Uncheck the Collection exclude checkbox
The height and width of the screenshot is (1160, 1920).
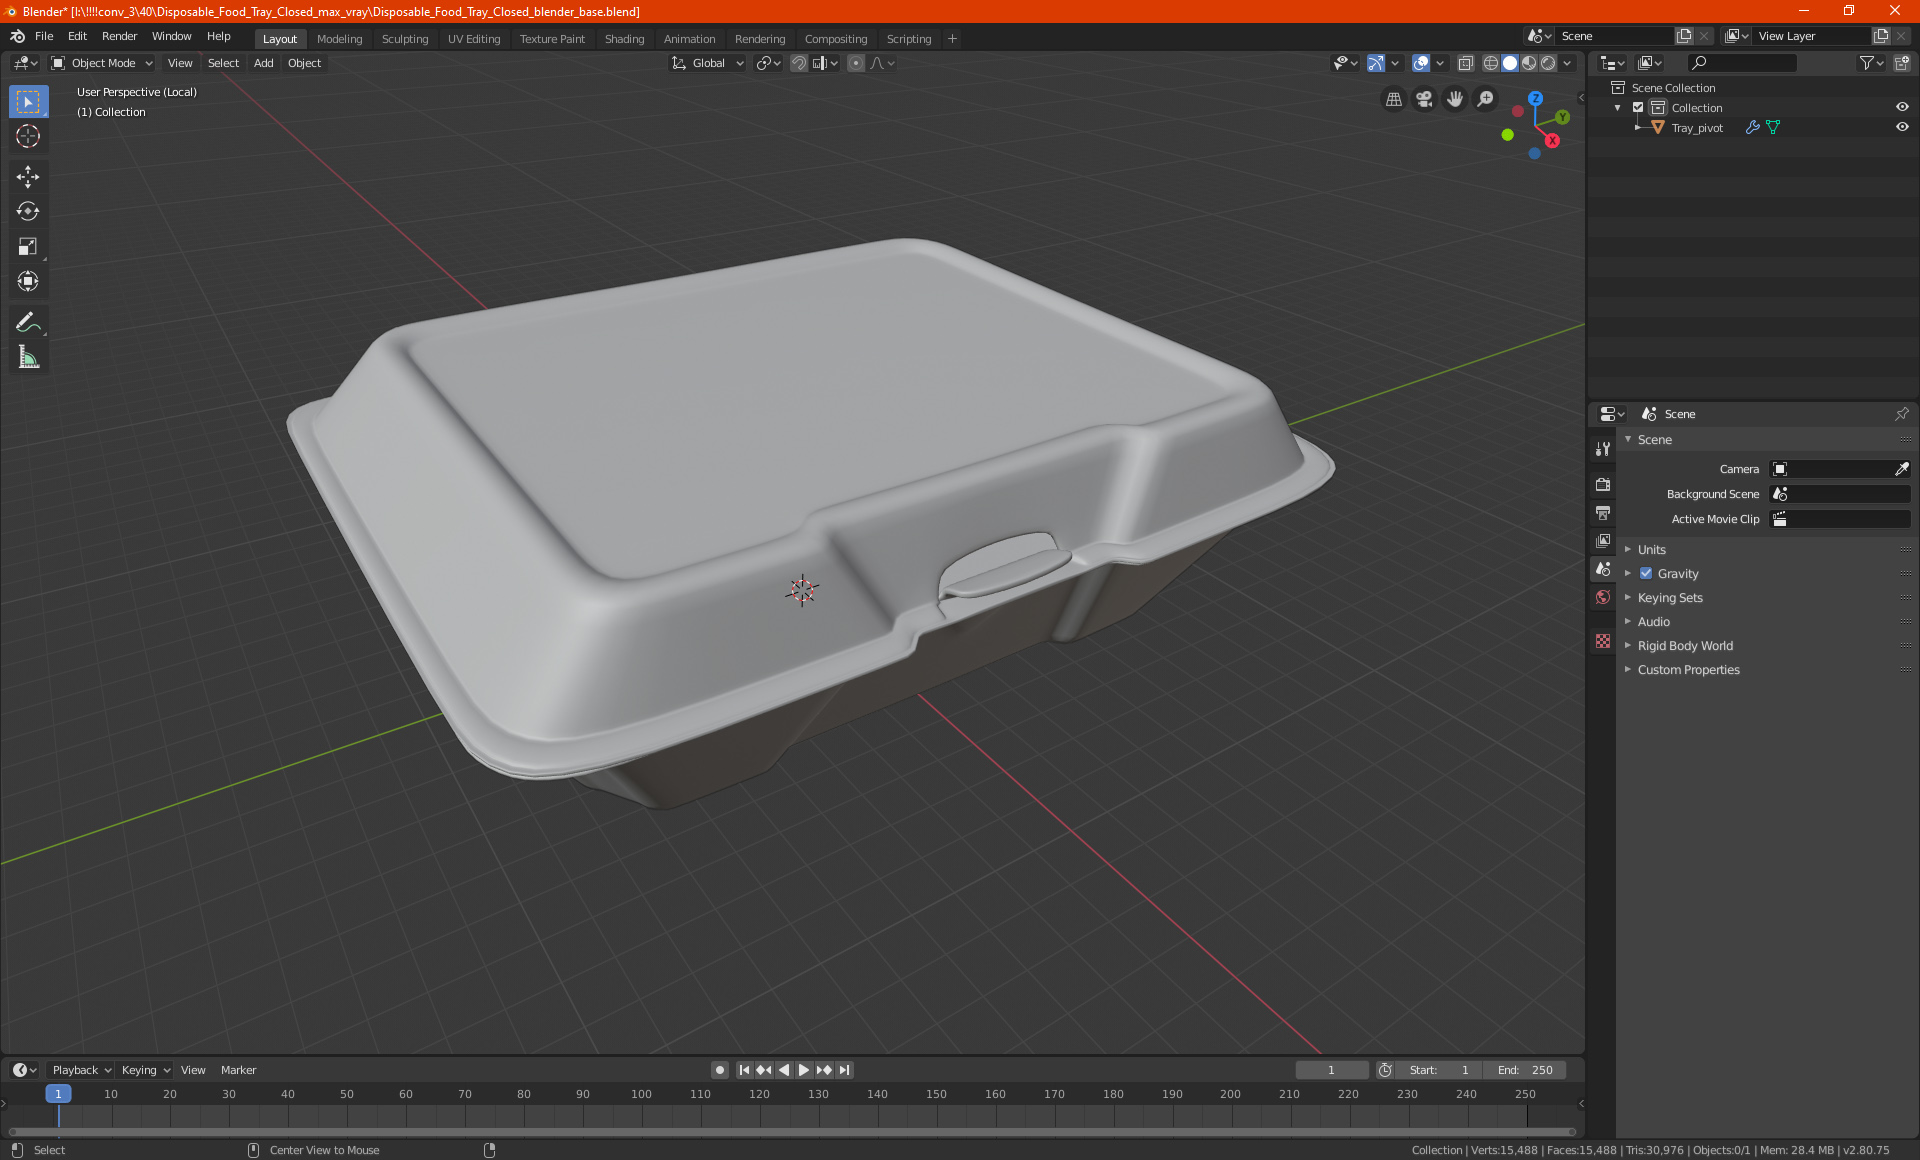[x=1638, y=108]
